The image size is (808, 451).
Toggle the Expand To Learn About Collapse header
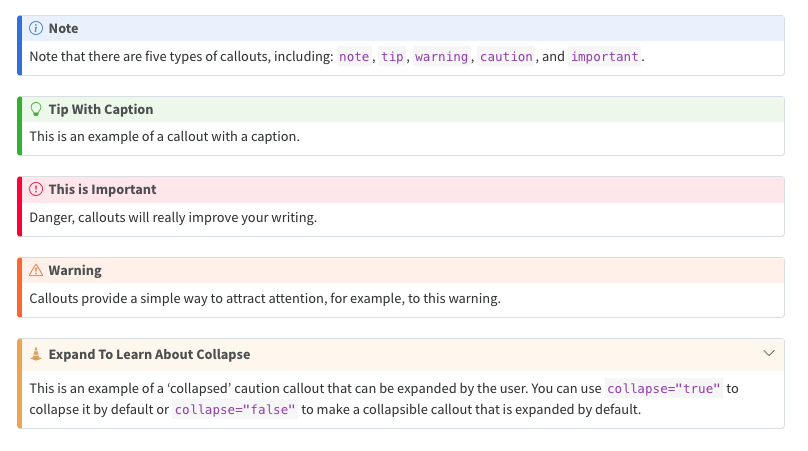[x=149, y=354]
